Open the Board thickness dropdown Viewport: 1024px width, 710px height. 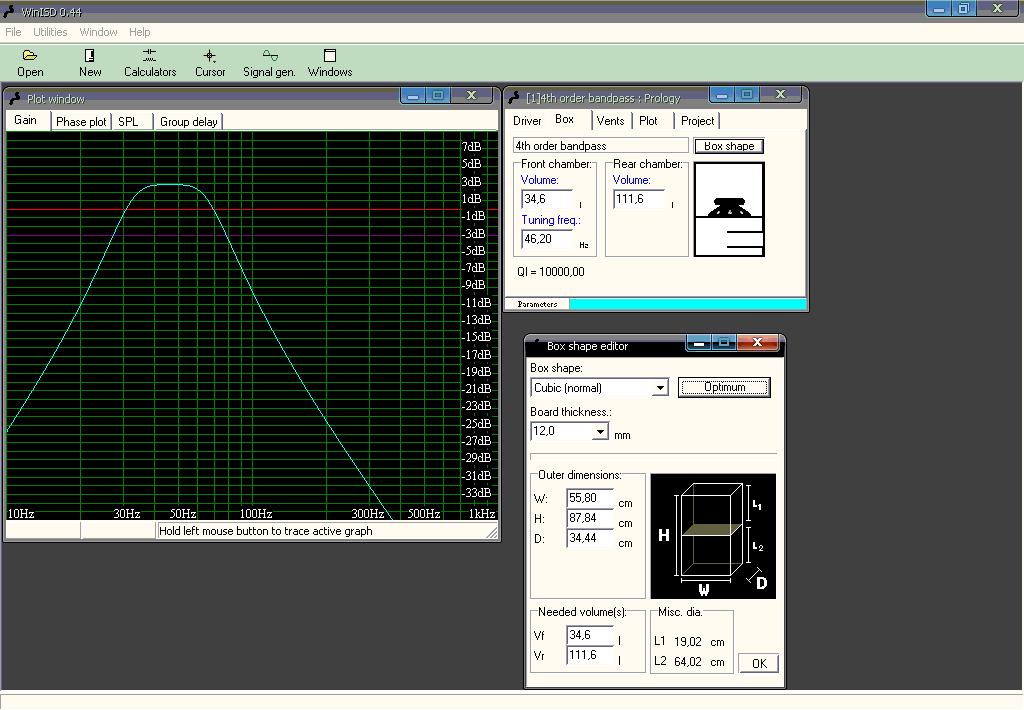(x=600, y=432)
